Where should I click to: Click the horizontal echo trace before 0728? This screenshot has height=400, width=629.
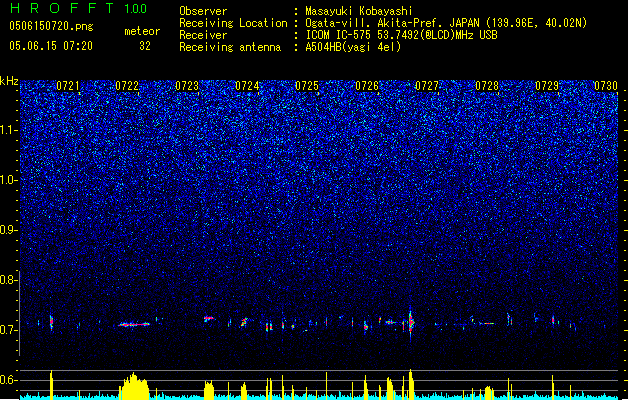(x=487, y=323)
